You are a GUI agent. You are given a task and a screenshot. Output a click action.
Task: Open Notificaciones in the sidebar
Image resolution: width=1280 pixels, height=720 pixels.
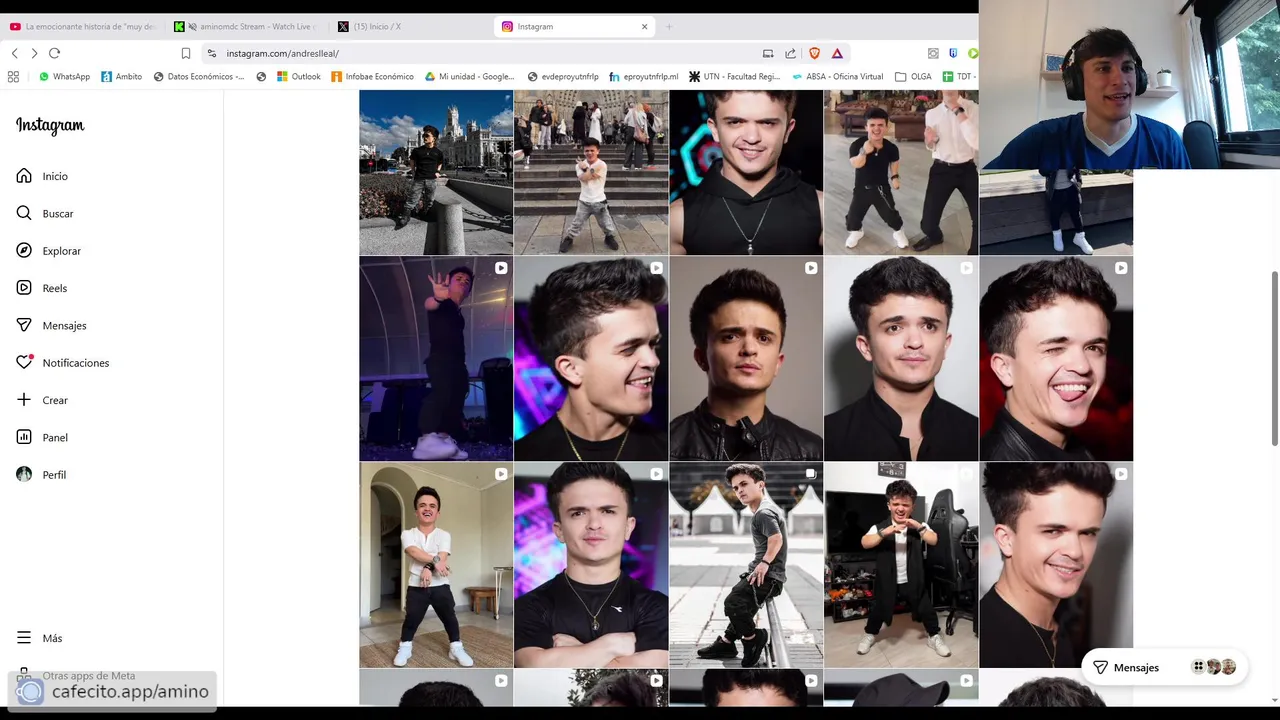click(x=63, y=363)
